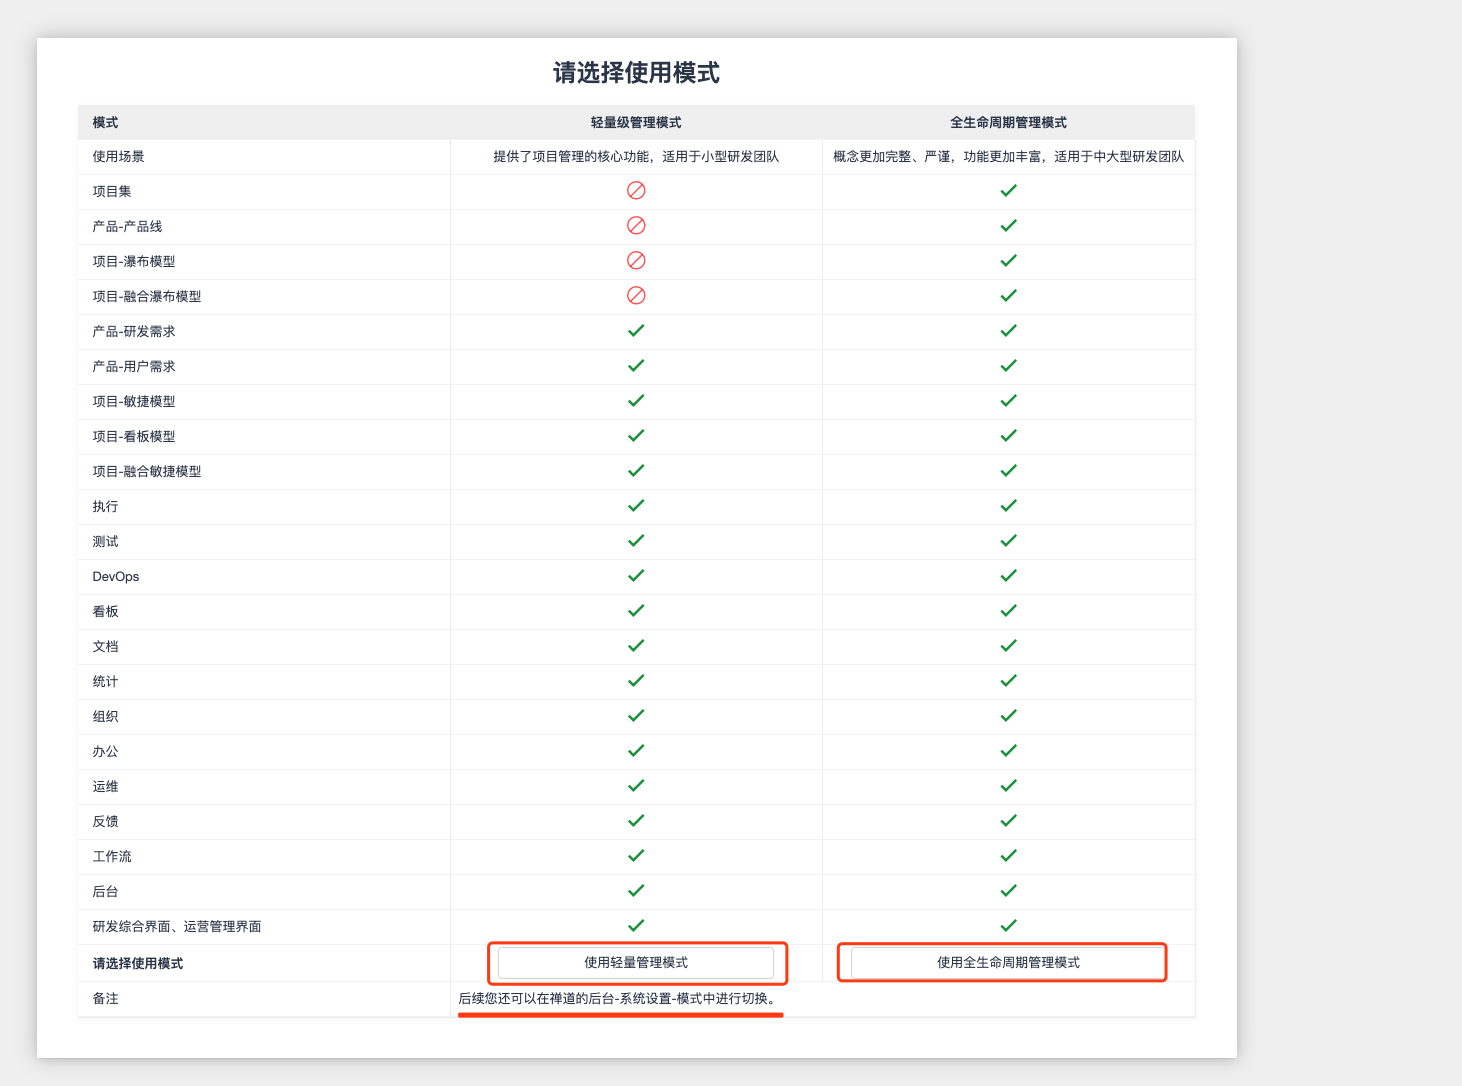1462x1086 pixels.
Task: Click the small team description under 轻量级管理模式
Action: [636, 156]
